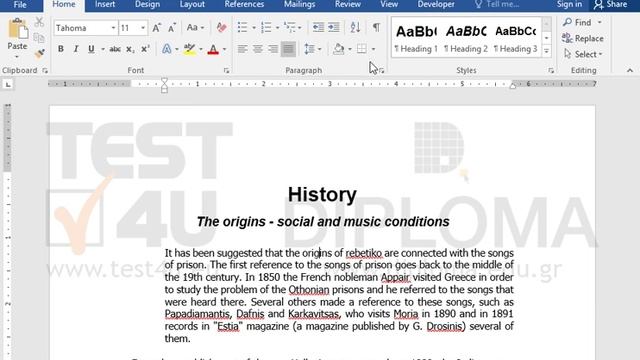Copy selection with the Copy icon
This screenshot has height=360, width=640.
pos(39,38)
